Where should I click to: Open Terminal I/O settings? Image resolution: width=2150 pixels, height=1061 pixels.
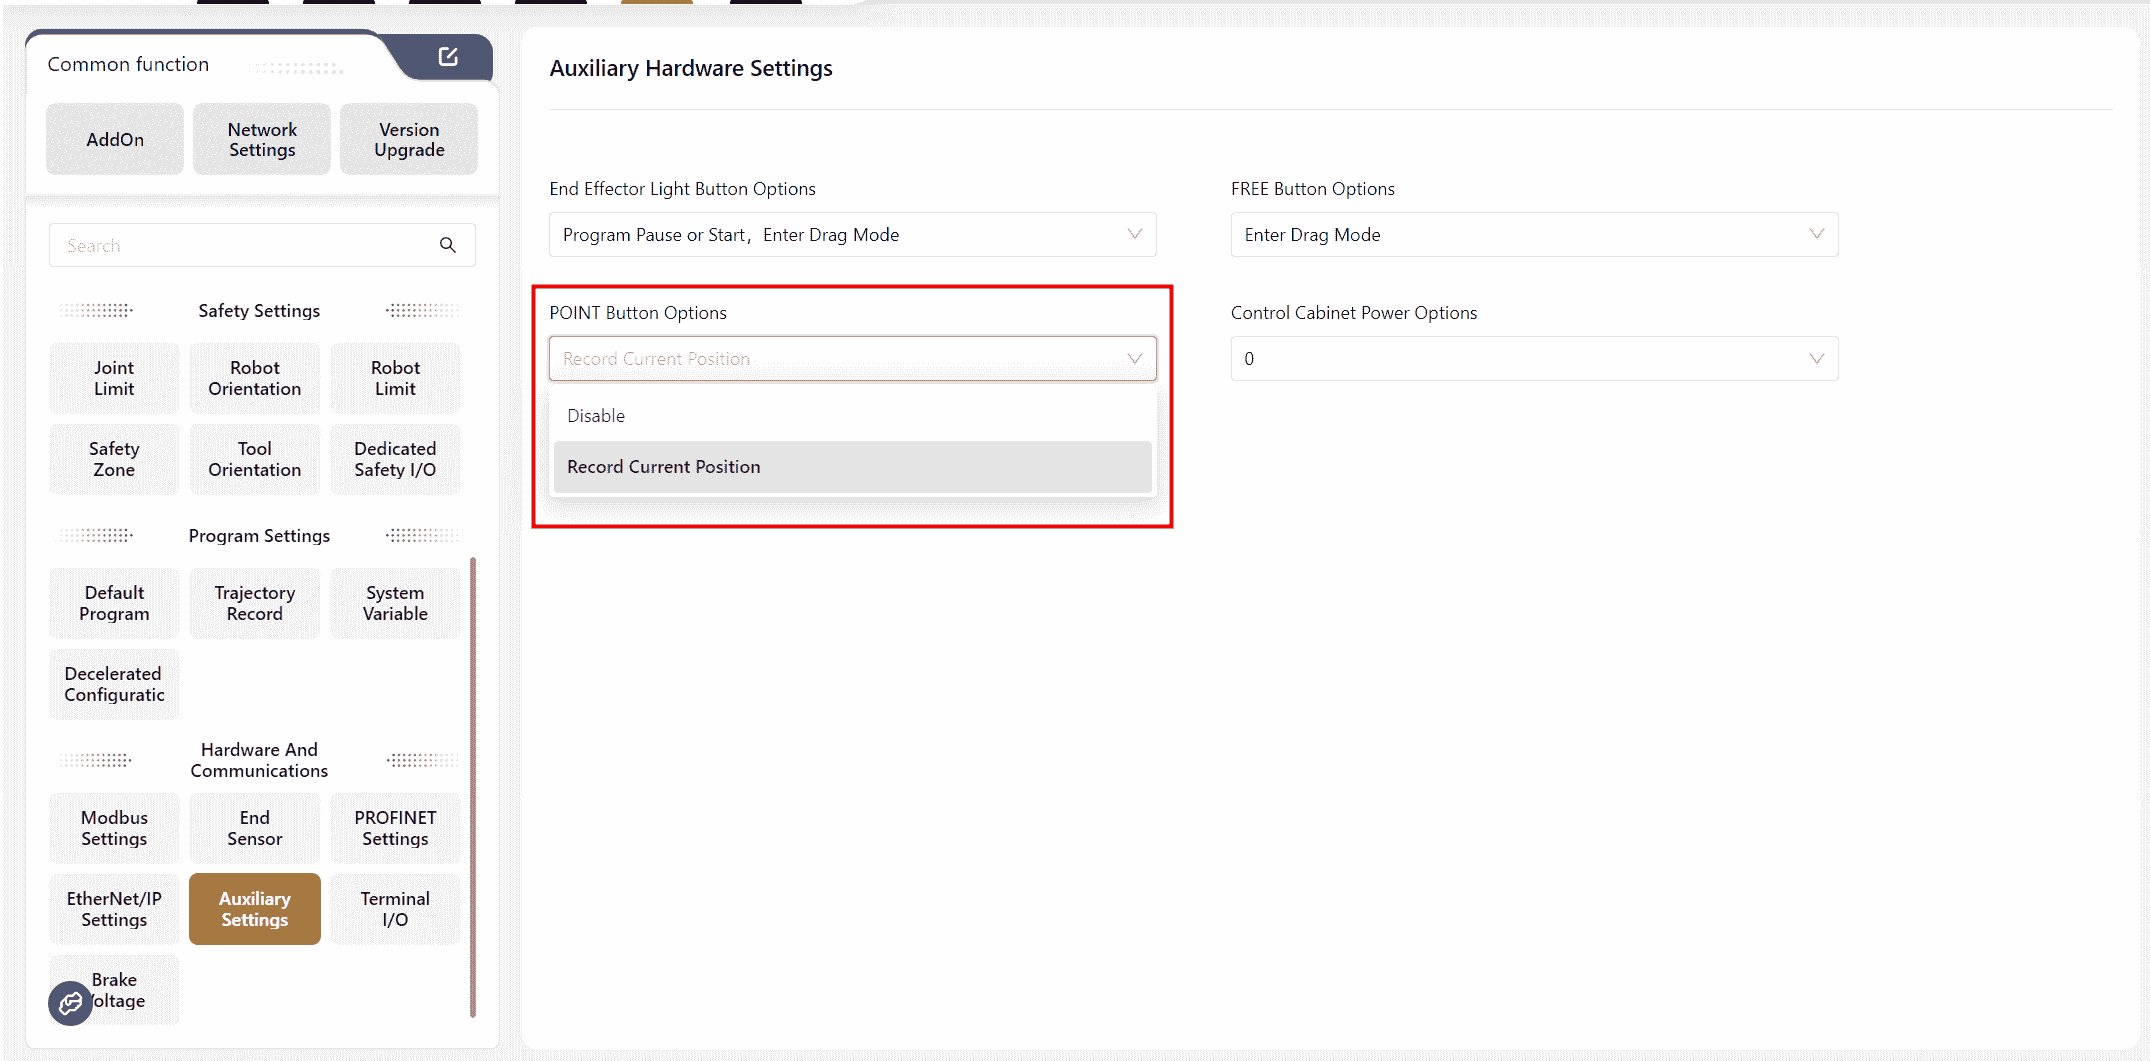tap(395, 910)
